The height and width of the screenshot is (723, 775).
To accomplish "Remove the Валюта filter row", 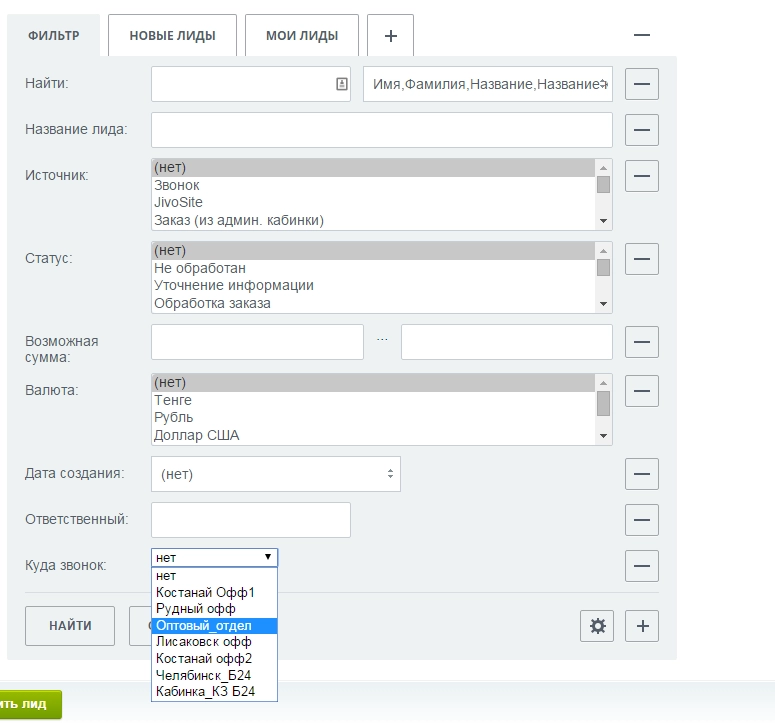I will pos(642,390).
